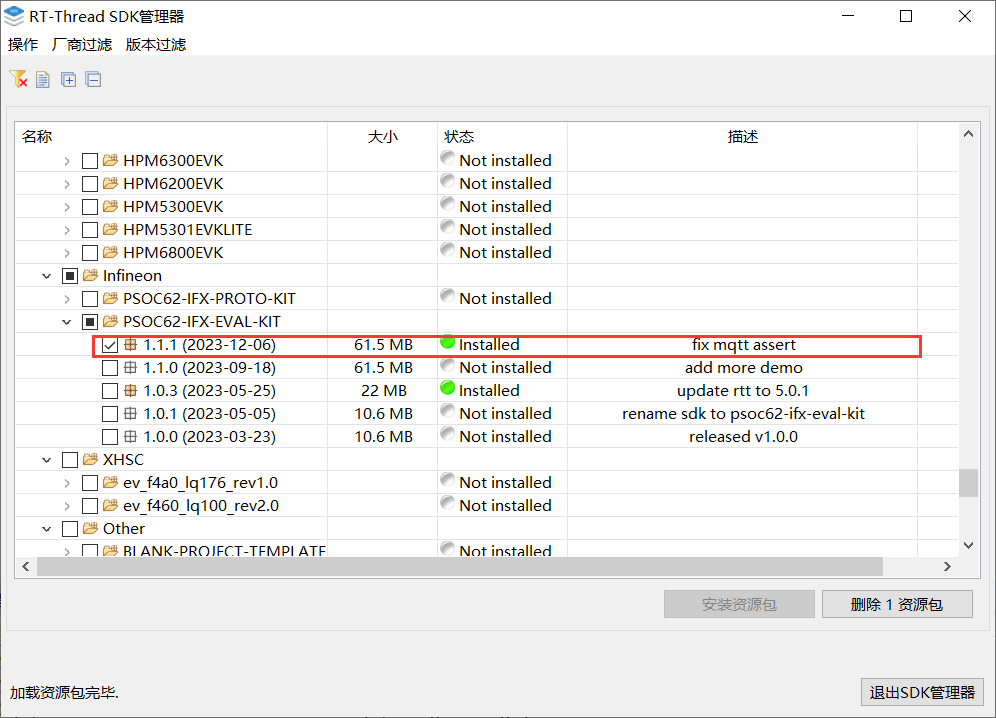
Task: Expand the HPM6200EVK tree node
Action: pyautogui.click(x=67, y=184)
